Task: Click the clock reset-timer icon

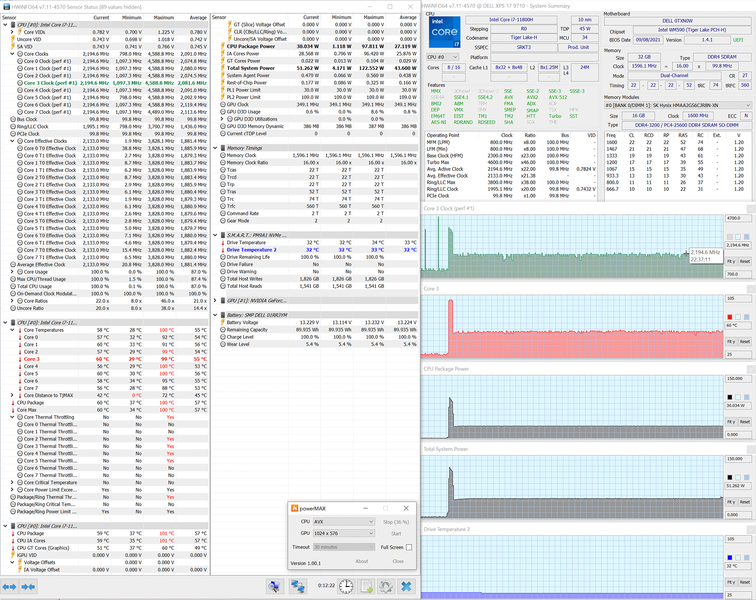Action: [x=346, y=586]
